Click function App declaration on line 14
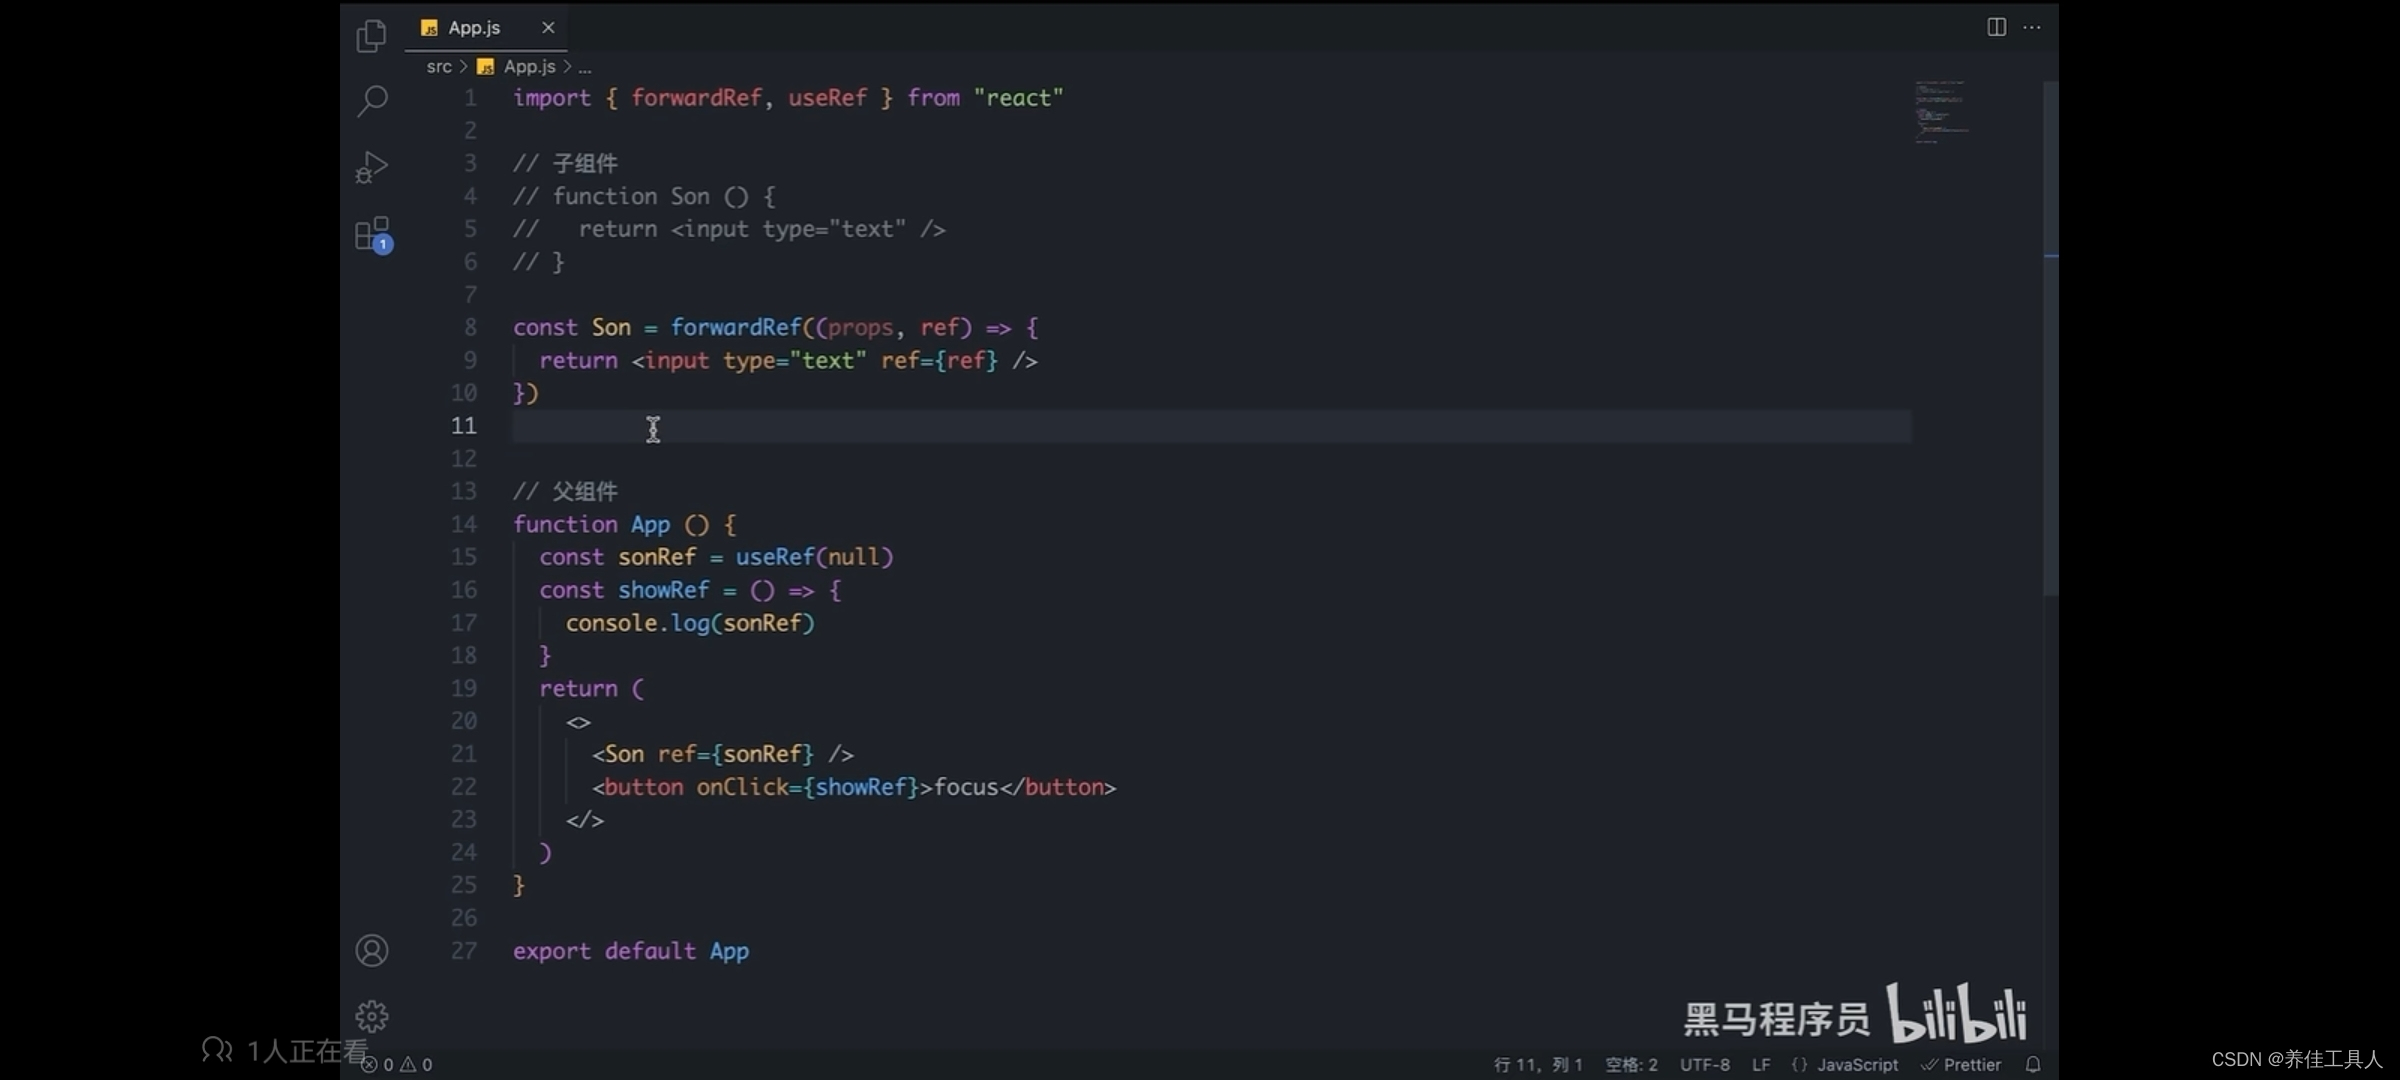Viewport: 2400px width, 1080px height. click(625, 525)
